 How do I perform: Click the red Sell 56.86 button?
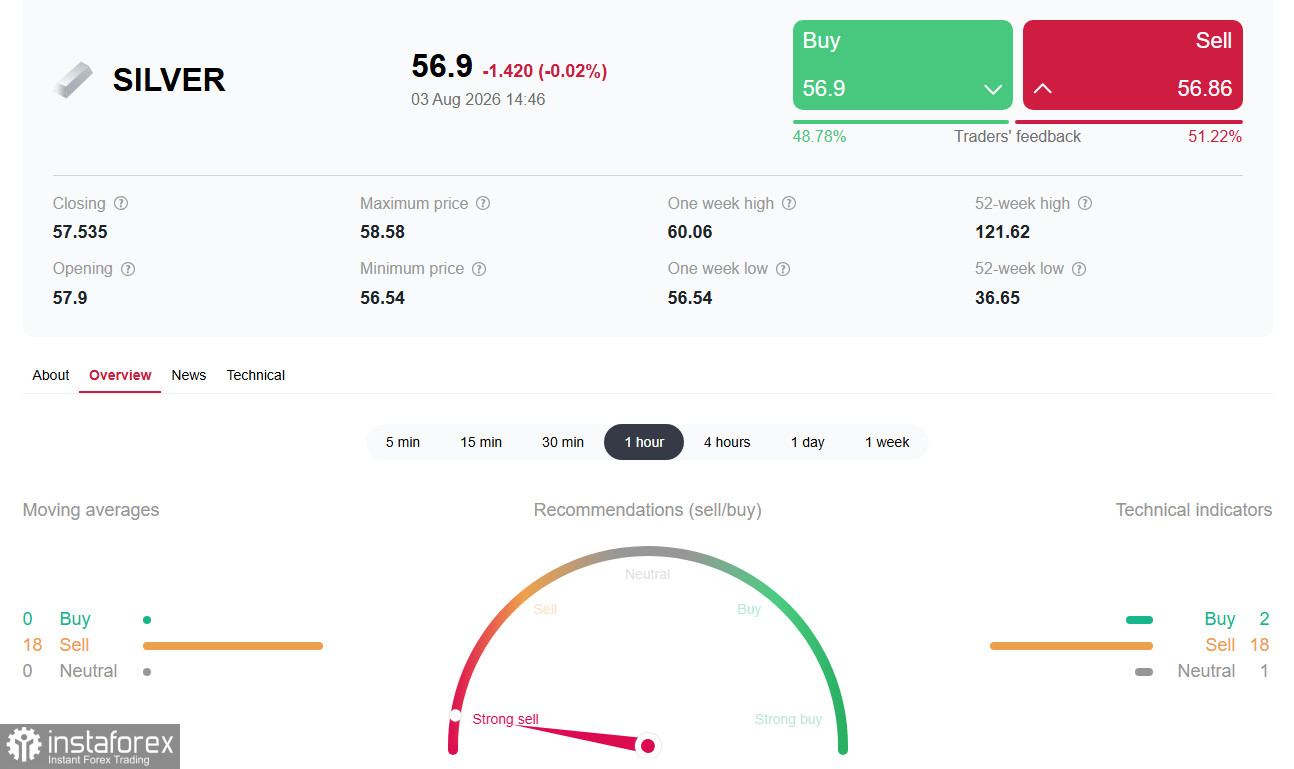pyautogui.click(x=1133, y=65)
